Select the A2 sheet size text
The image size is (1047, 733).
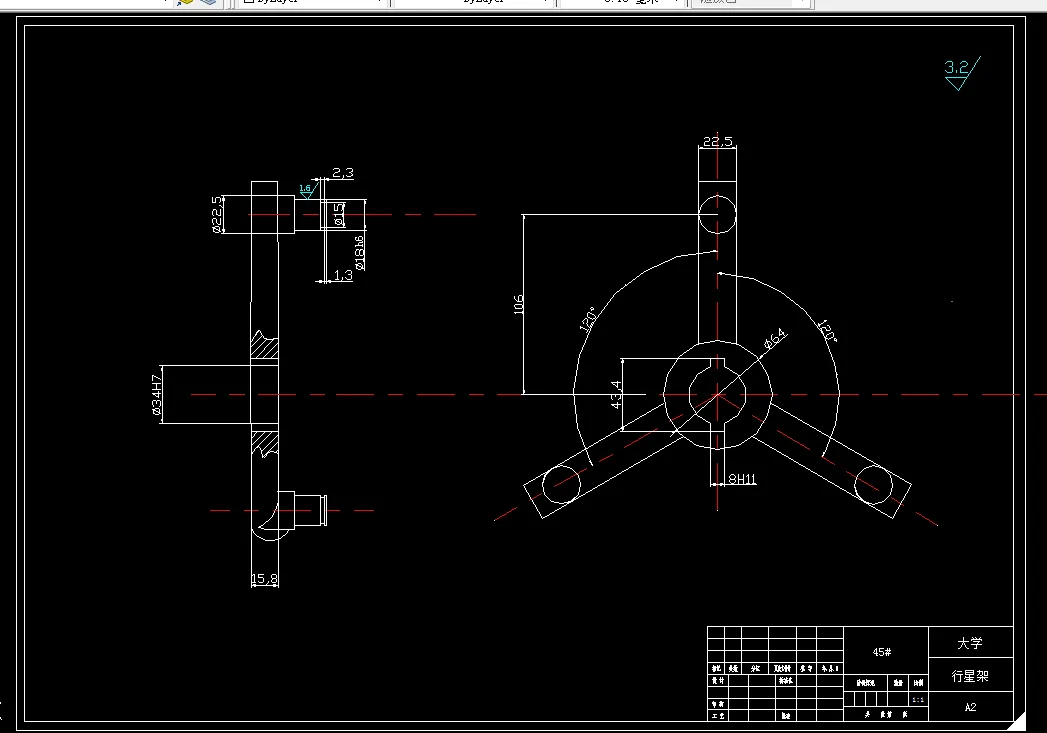(x=970, y=707)
